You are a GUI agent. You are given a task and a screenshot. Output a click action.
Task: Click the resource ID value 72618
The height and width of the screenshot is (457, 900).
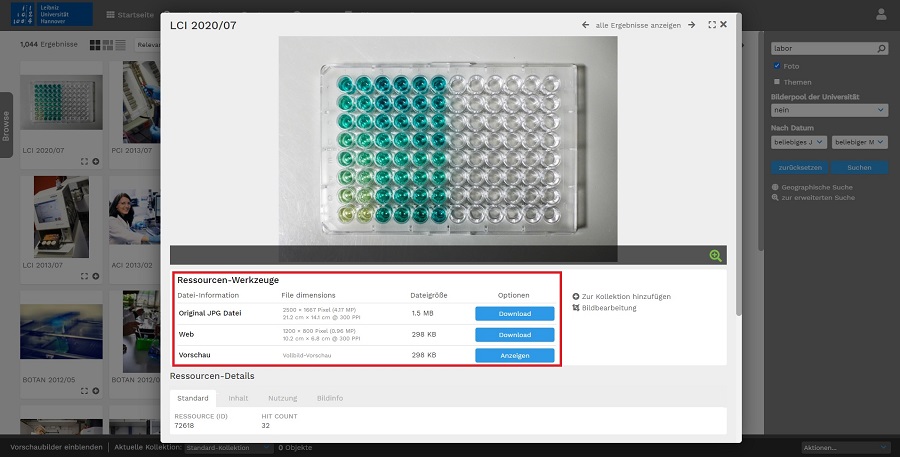click(184, 425)
